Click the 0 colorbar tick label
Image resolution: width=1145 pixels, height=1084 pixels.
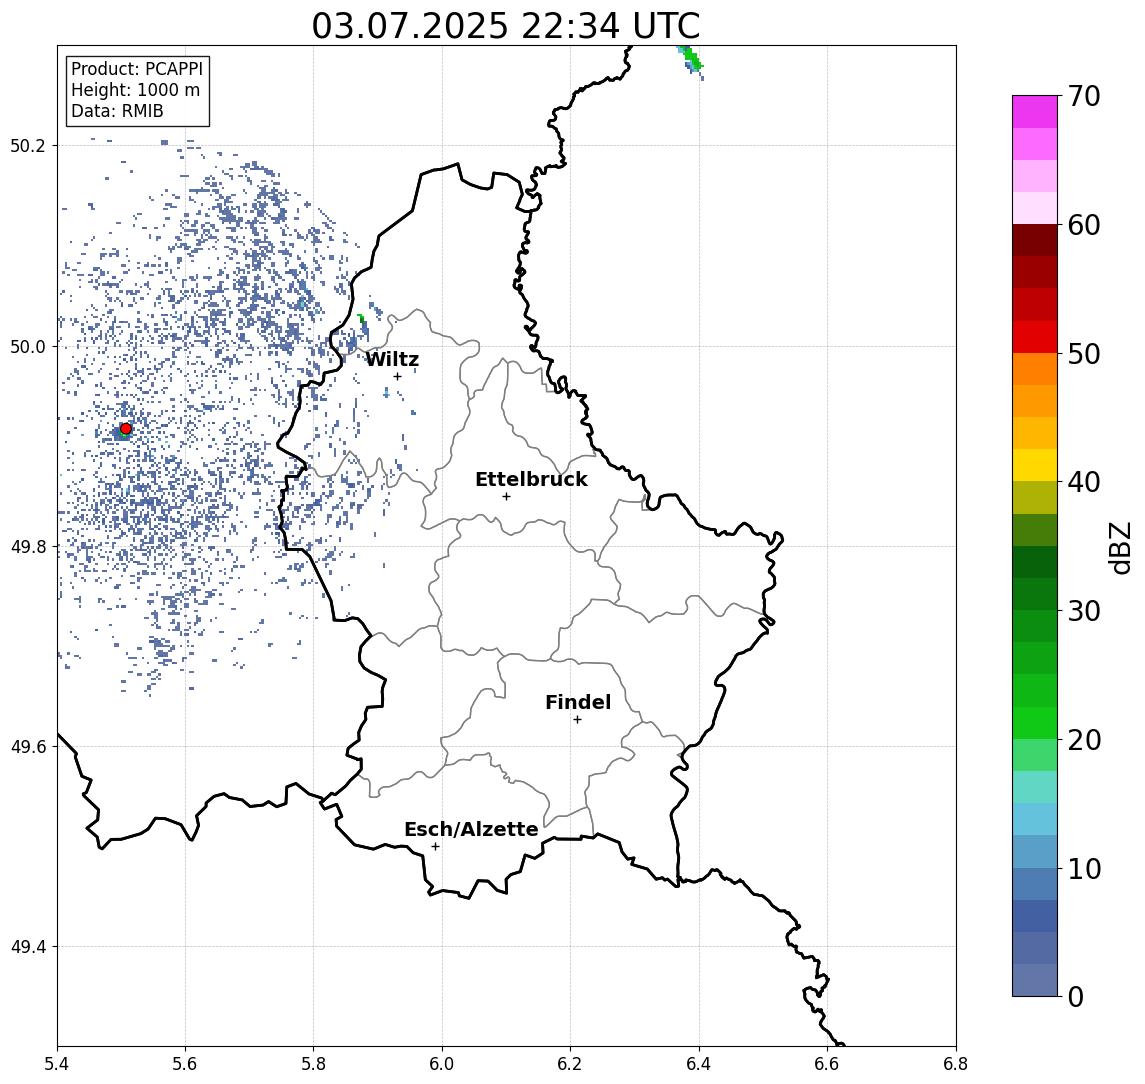click(1076, 996)
